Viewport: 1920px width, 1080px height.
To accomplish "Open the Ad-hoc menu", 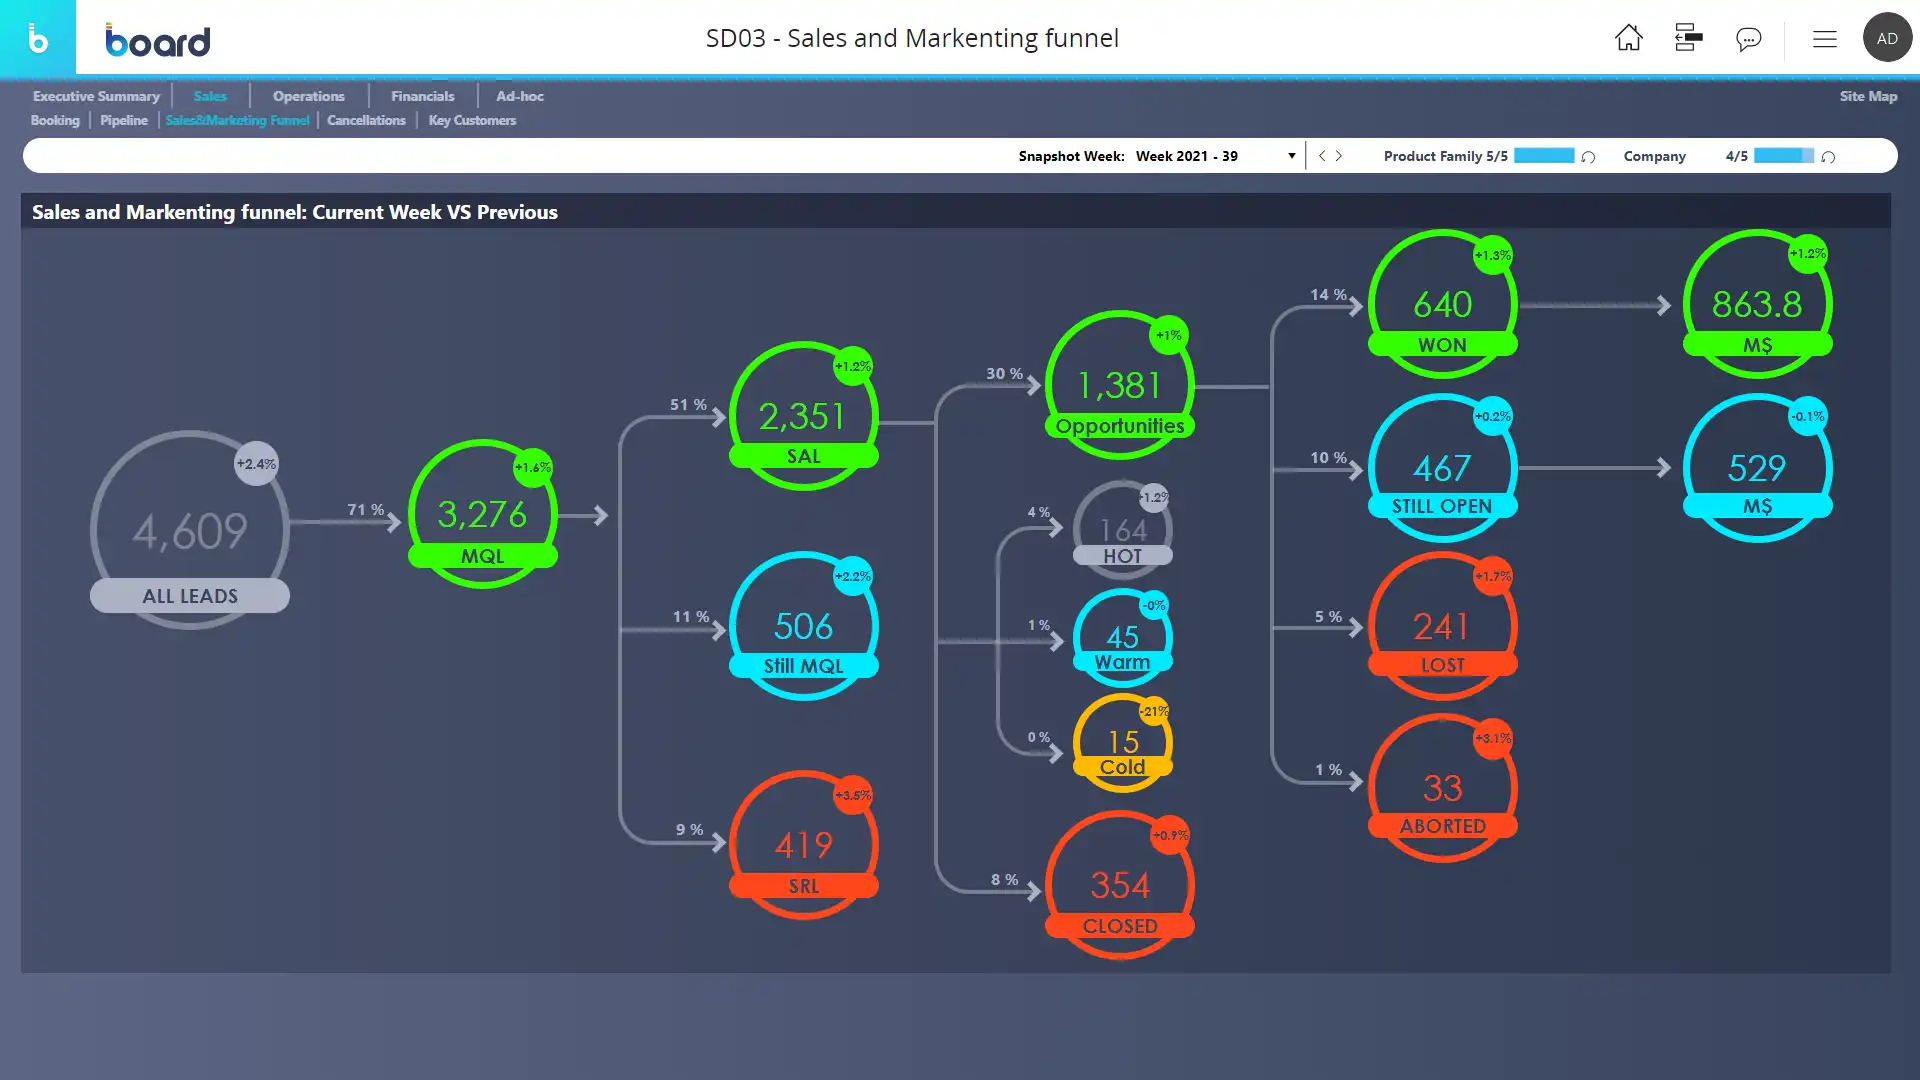I will coord(520,96).
